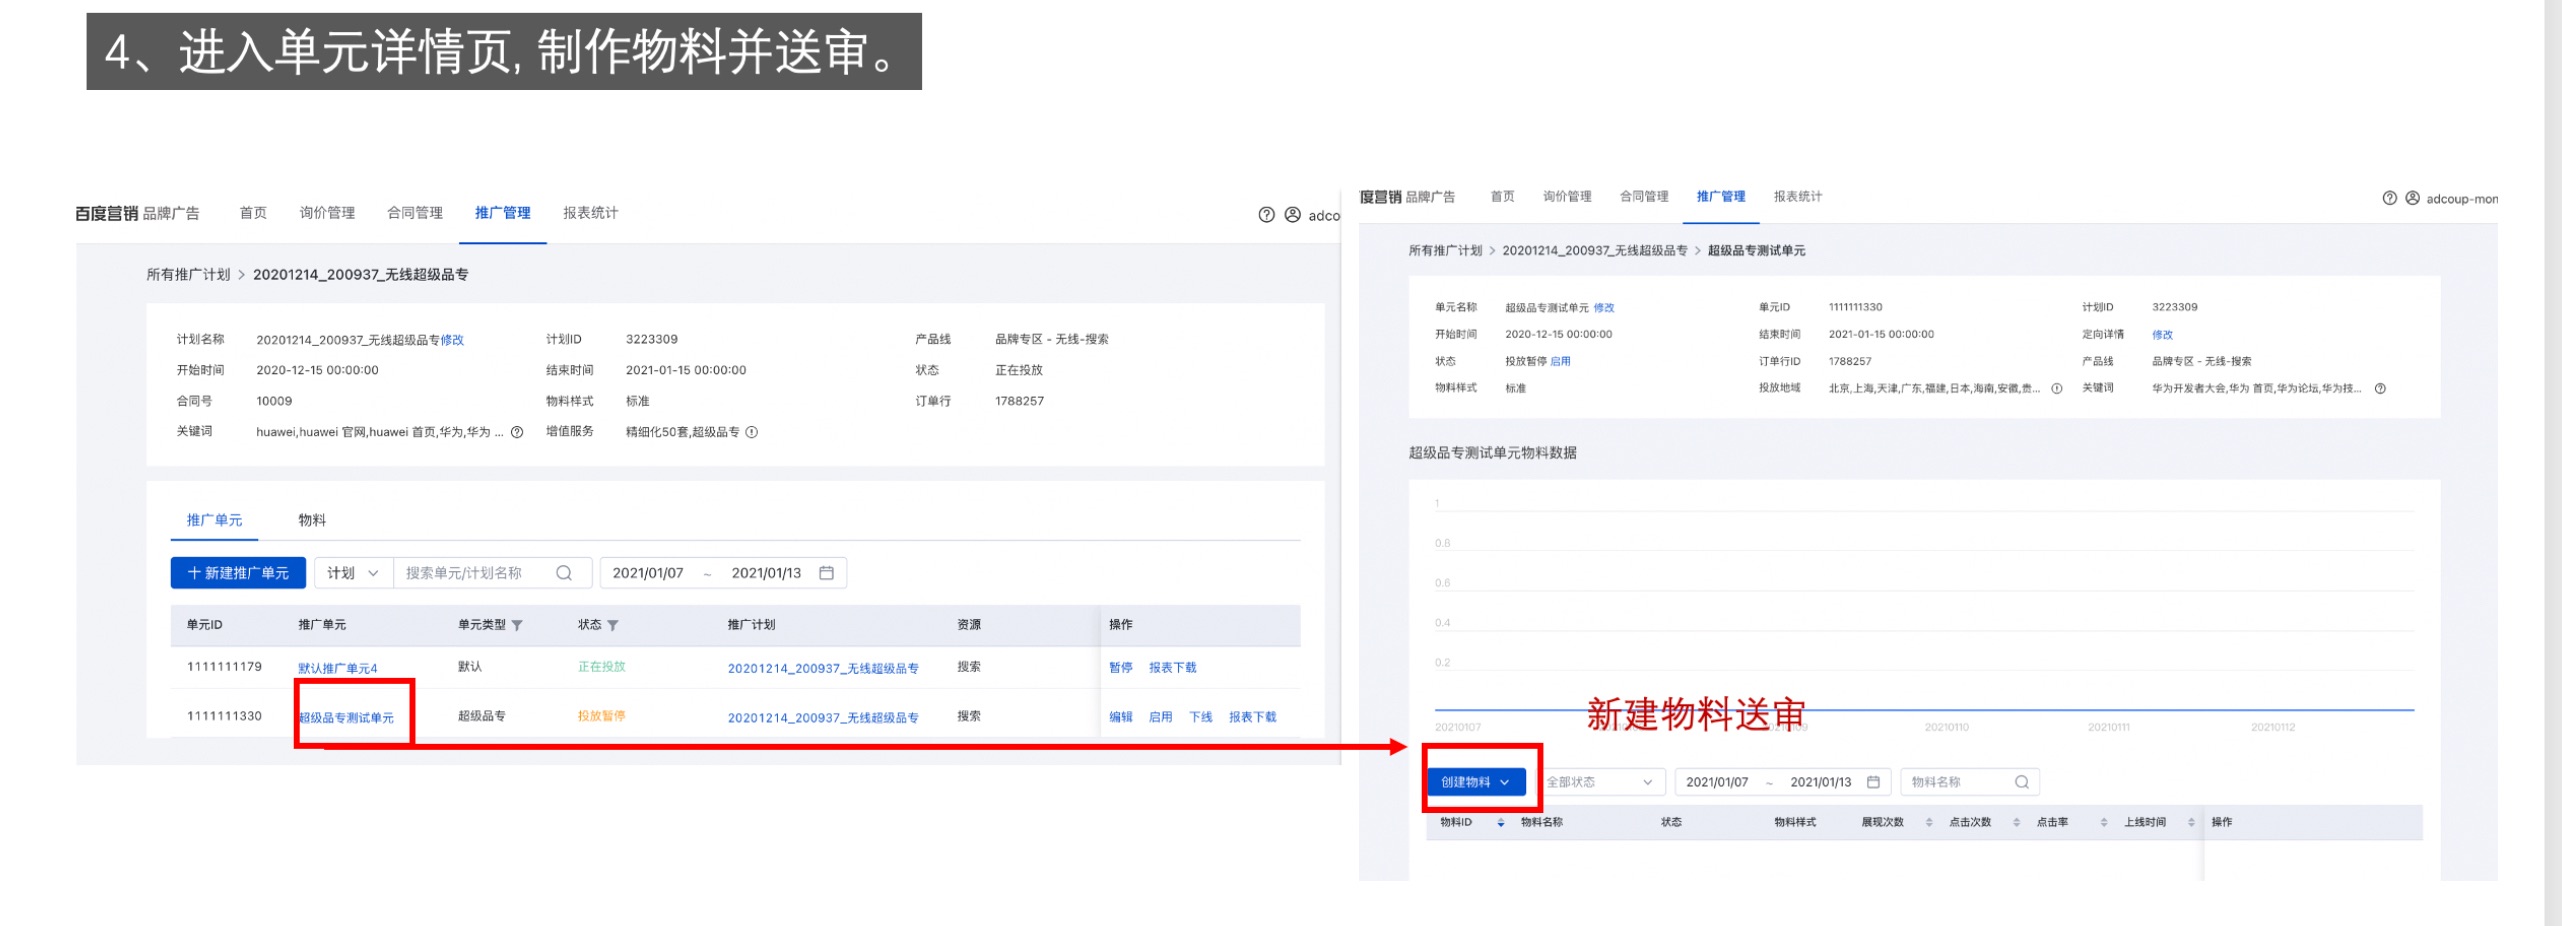
Task: Sort table by 物料ID column arrows
Action: pyautogui.click(x=1500, y=822)
